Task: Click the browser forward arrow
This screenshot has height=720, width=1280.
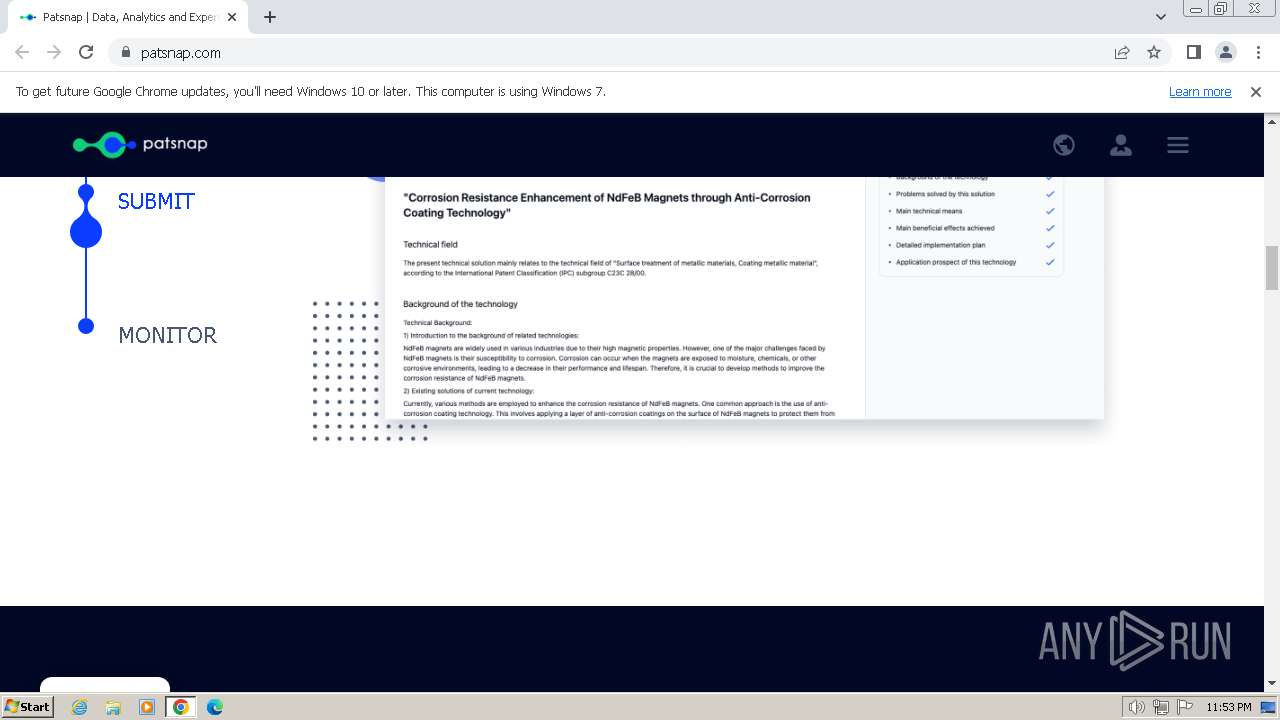Action: click(x=54, y=52)
